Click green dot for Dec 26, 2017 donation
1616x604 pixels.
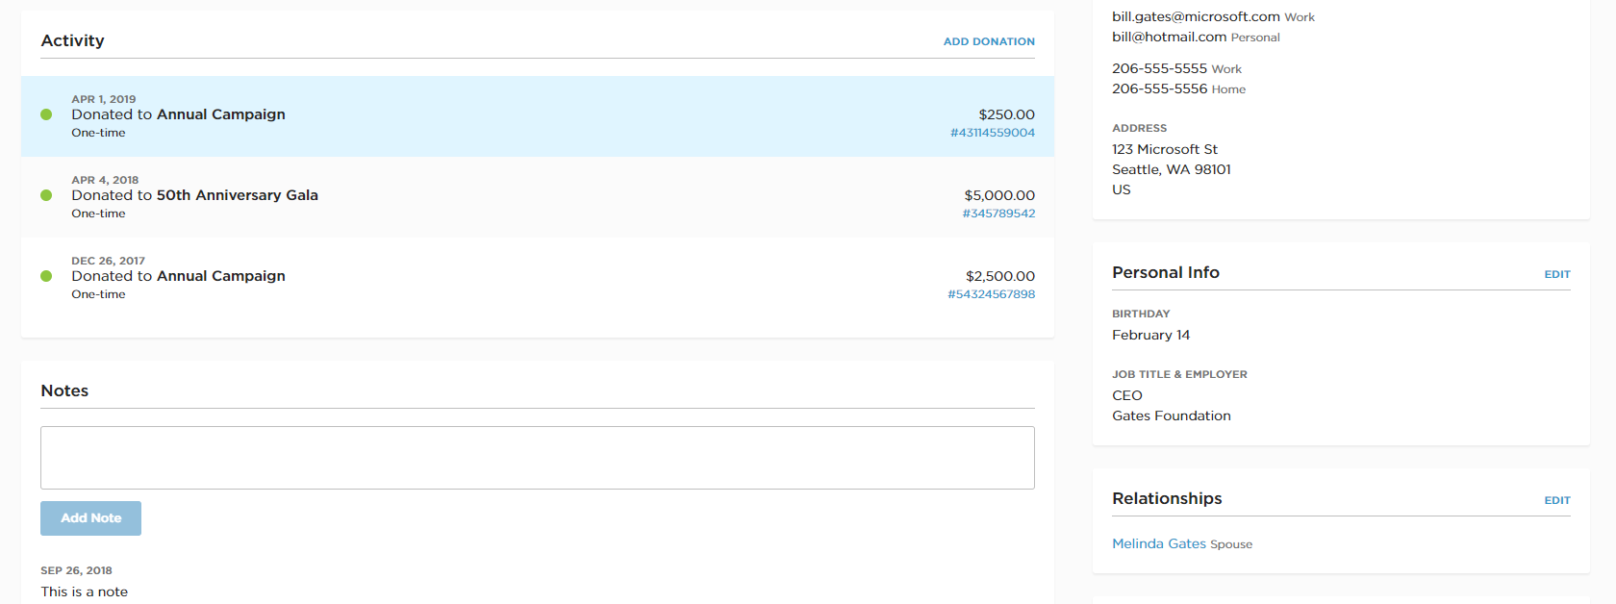[x=46, y=276]
